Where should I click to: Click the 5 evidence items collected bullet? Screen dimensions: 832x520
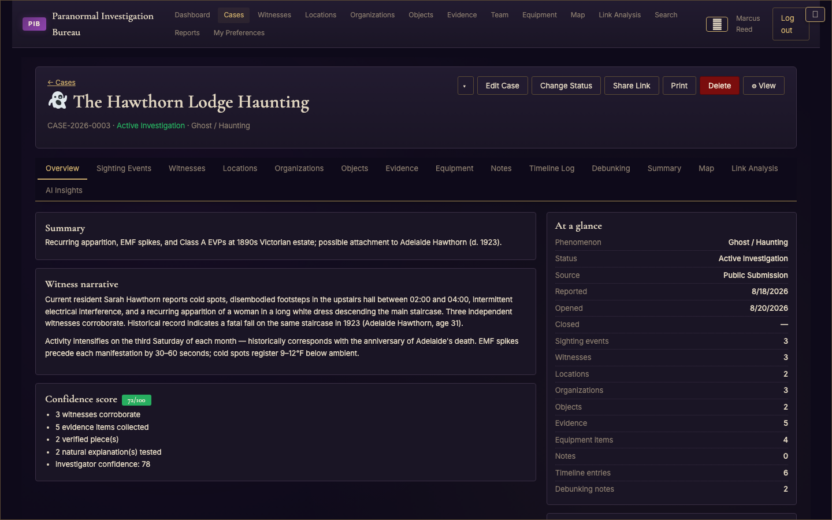click(102, 427)
